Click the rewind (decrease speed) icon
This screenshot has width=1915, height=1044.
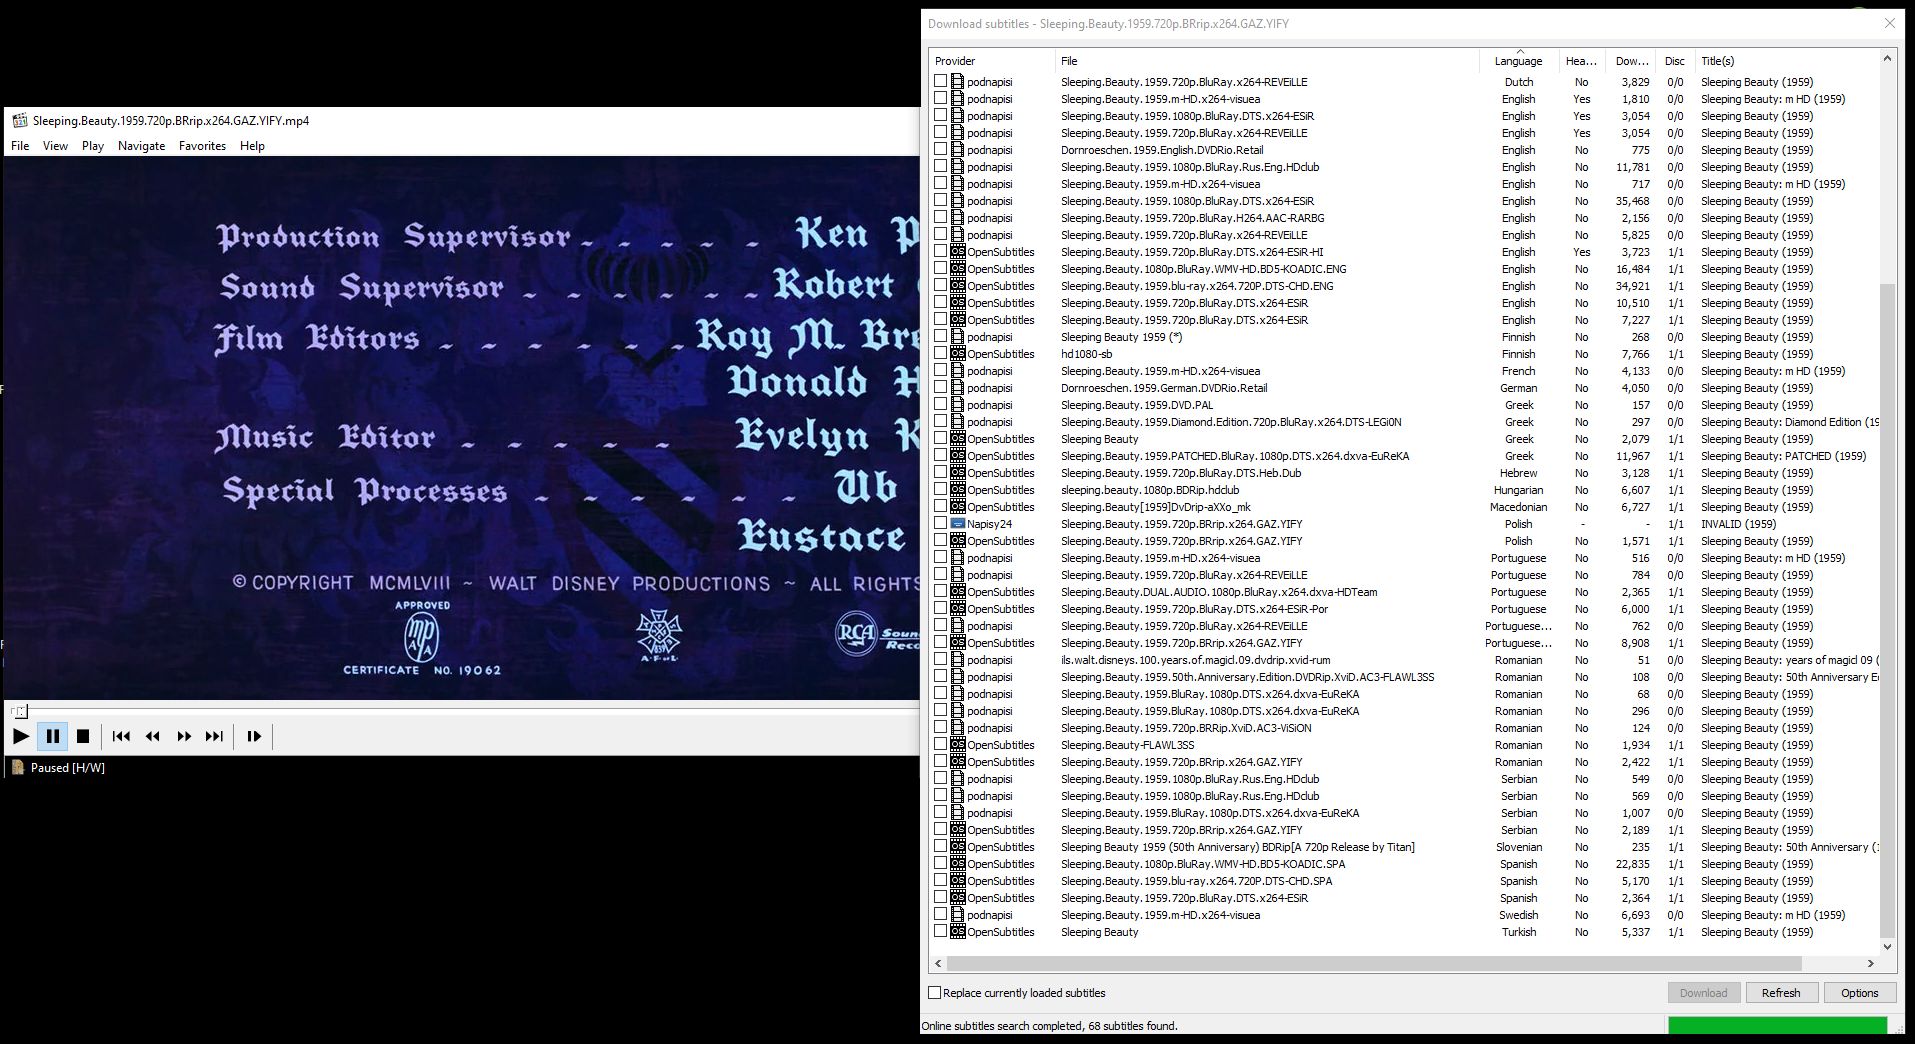point(153,736)
